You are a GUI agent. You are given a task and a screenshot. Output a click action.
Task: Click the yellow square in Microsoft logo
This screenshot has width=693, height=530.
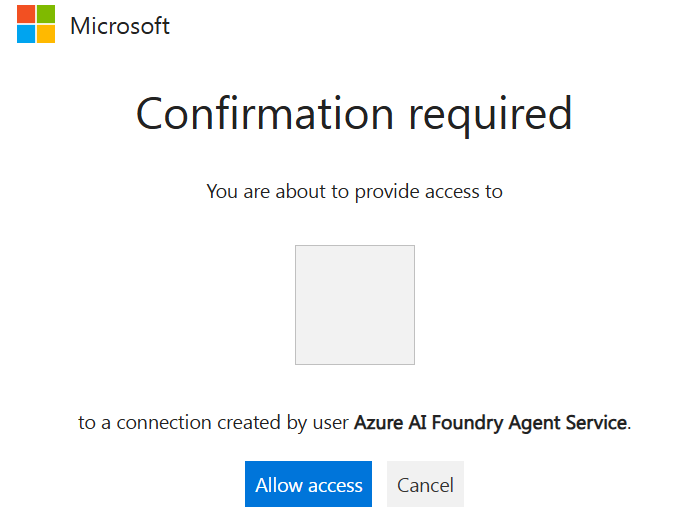point(46,34)
